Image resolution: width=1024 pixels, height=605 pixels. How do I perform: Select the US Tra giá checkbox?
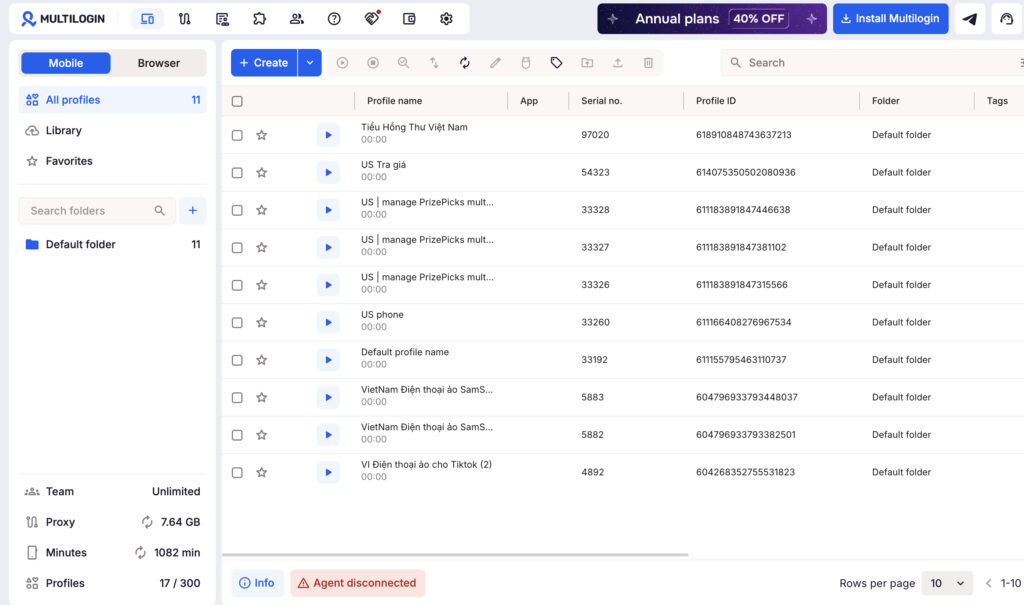237,172
